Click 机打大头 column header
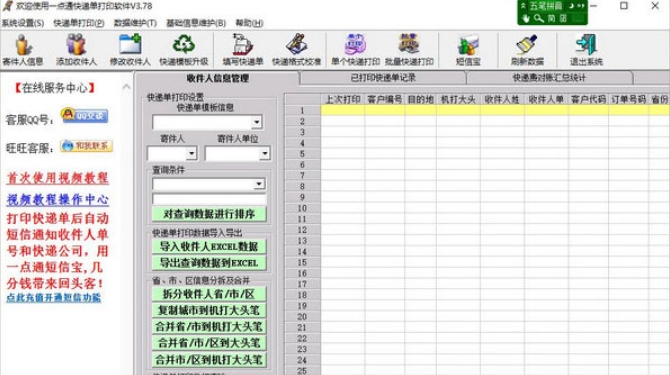670x375 pixels. (458, 100)
